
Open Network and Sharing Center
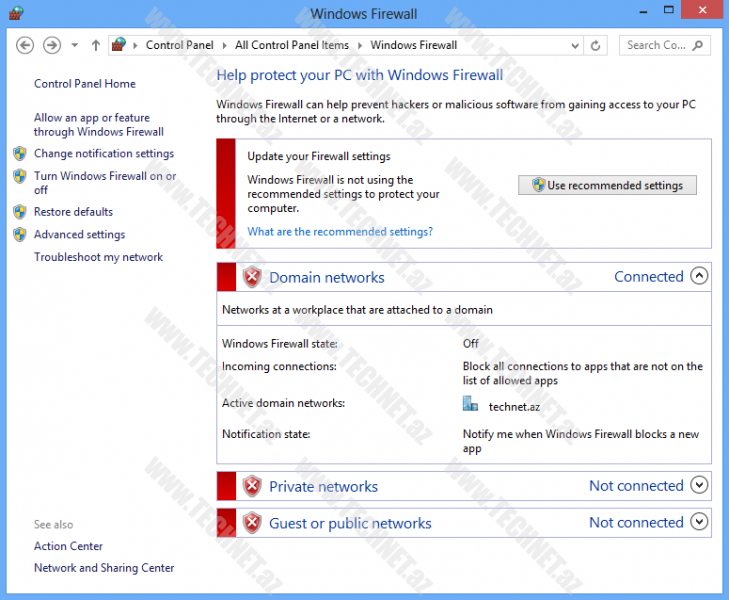[x=104, y=568]
